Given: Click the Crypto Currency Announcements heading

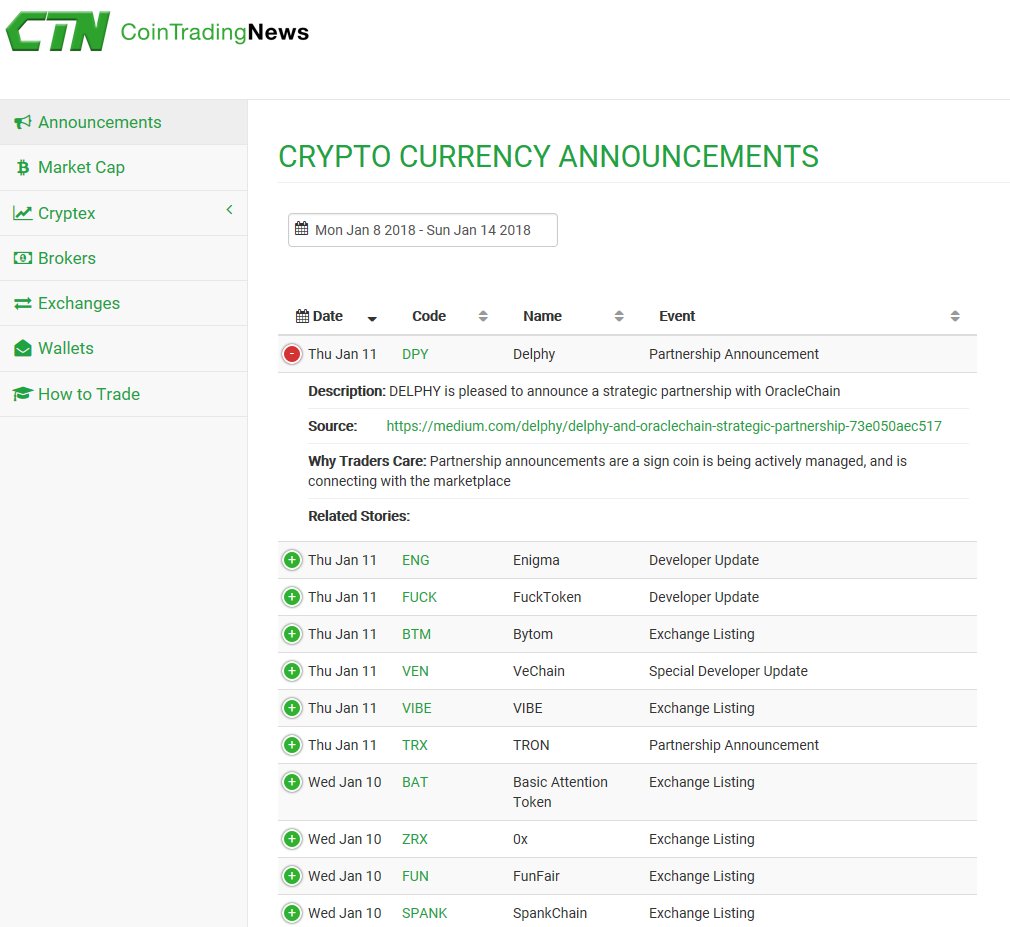Looking at the screenshot, I should 548,157.
